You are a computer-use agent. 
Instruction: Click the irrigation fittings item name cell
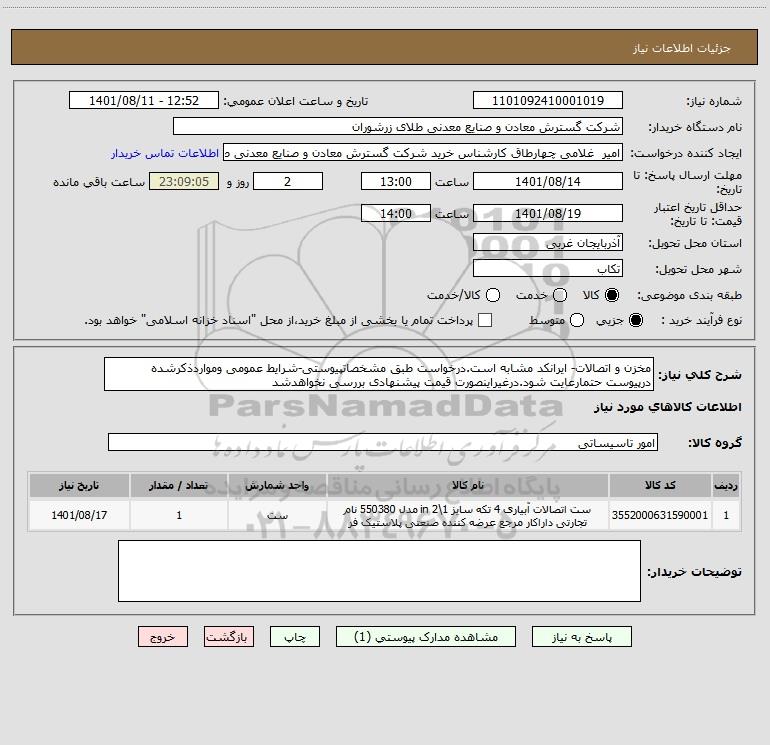(468, 515)
